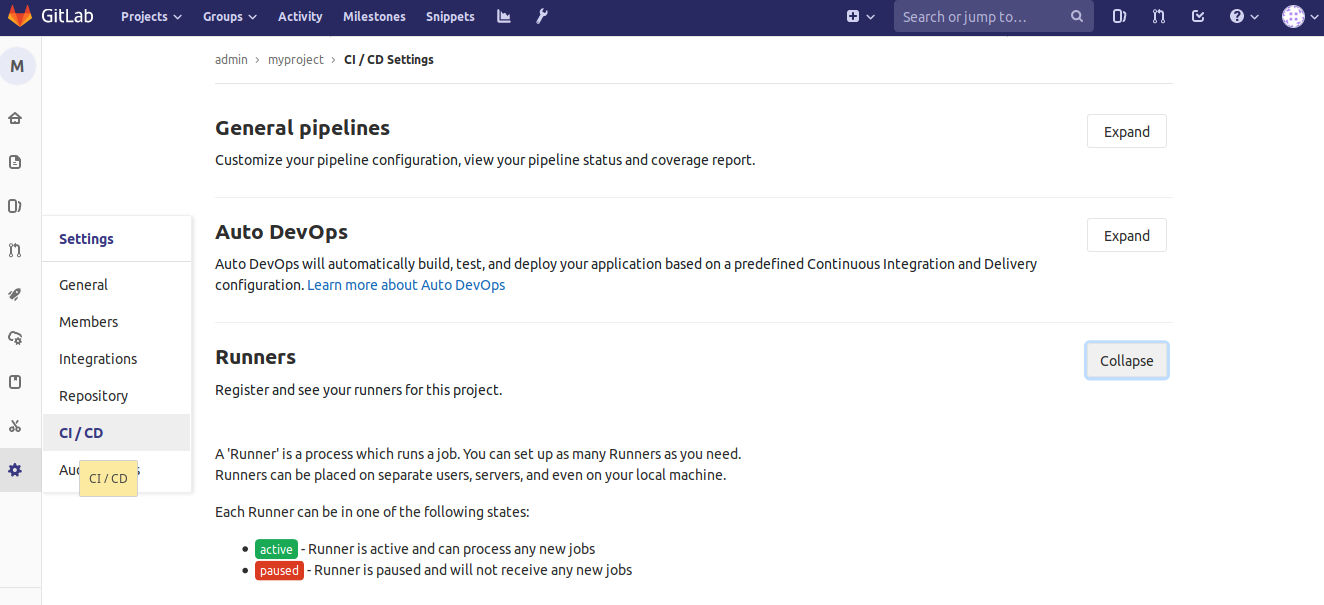Open the to-do list checkmark icon
Image resolution: width=1324 pixels, height=605 pixels.
click(1198, 16)
